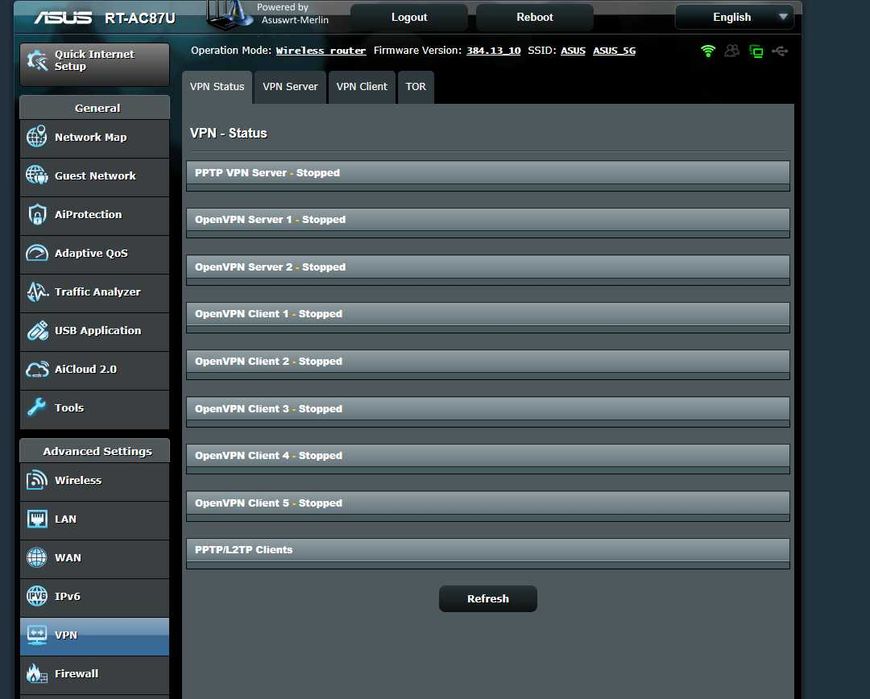Open AiCloud 2.0 menu item

94,370
